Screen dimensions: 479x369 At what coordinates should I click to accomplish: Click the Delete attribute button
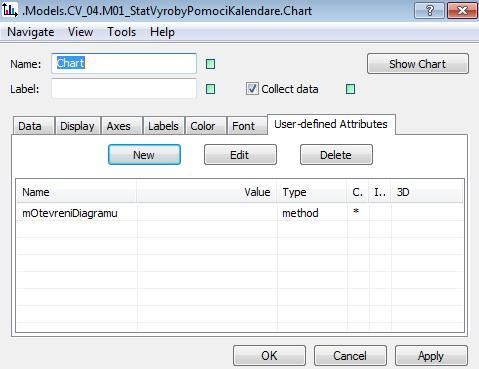tap(336, 155)
